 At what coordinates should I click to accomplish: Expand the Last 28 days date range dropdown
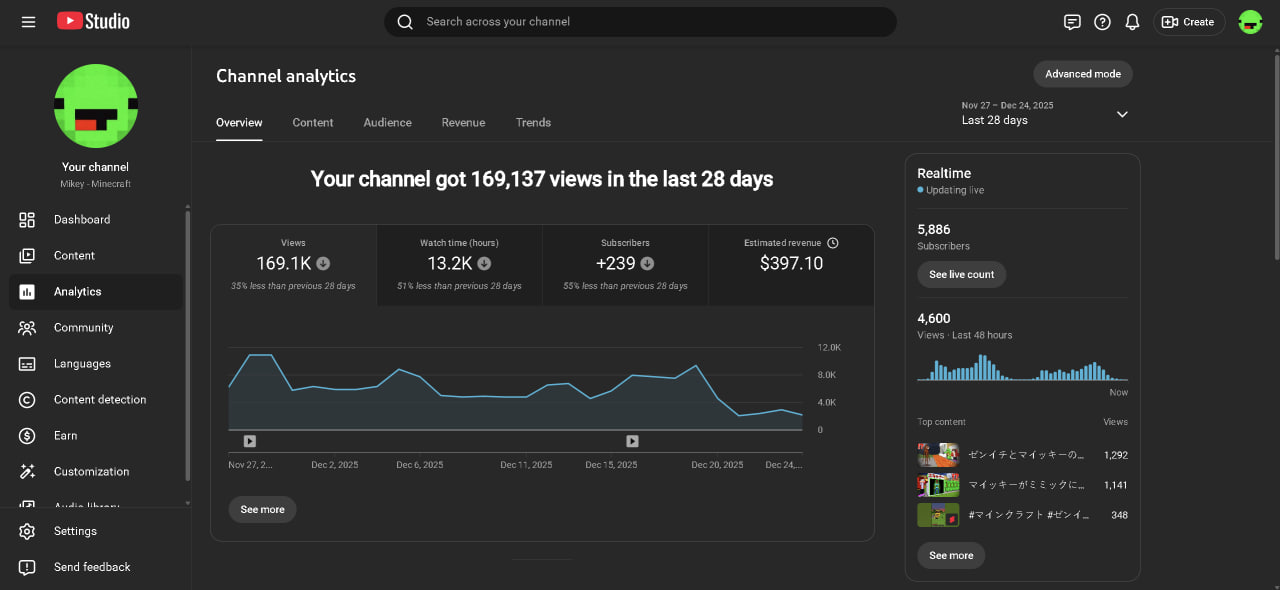coord(1122,114)
